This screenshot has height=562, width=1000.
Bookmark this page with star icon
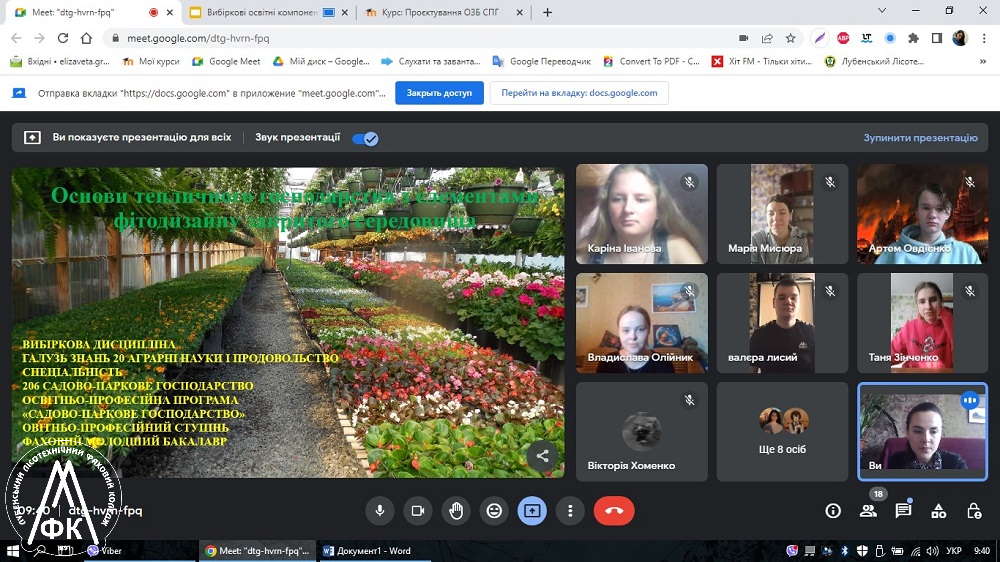791,38
